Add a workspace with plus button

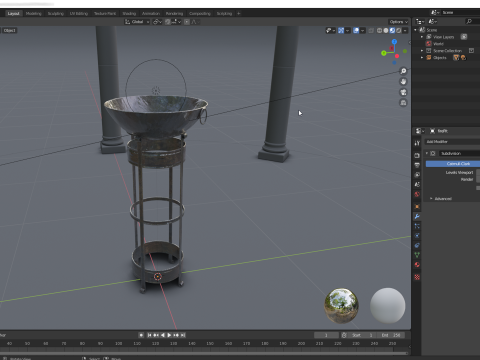(239, 13)
